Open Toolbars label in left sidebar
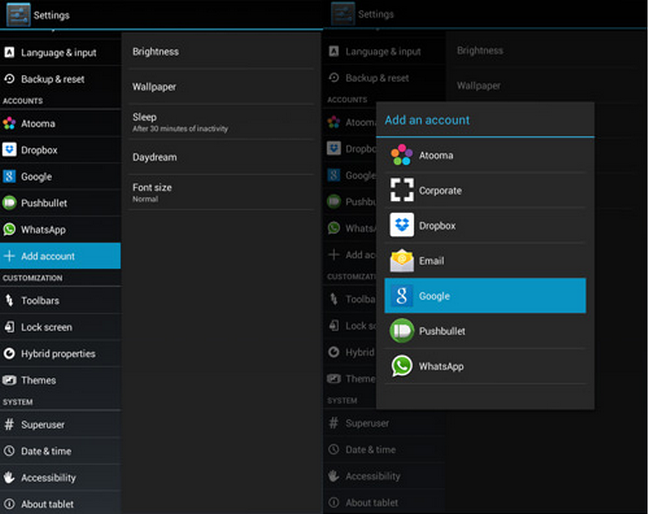650x514 pixels. pos(40,300)
